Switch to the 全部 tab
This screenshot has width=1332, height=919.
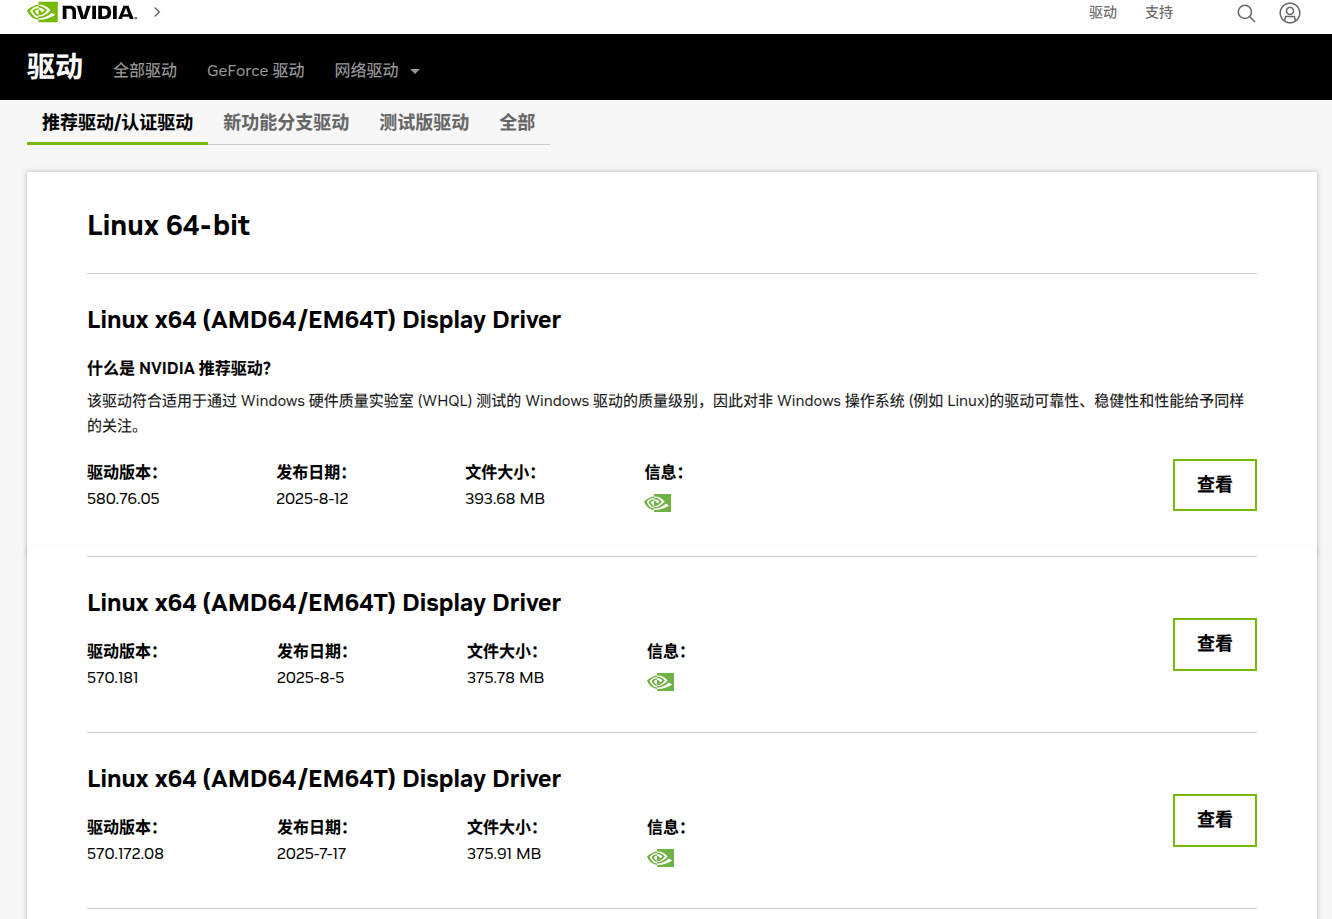[x=517, y=122]
